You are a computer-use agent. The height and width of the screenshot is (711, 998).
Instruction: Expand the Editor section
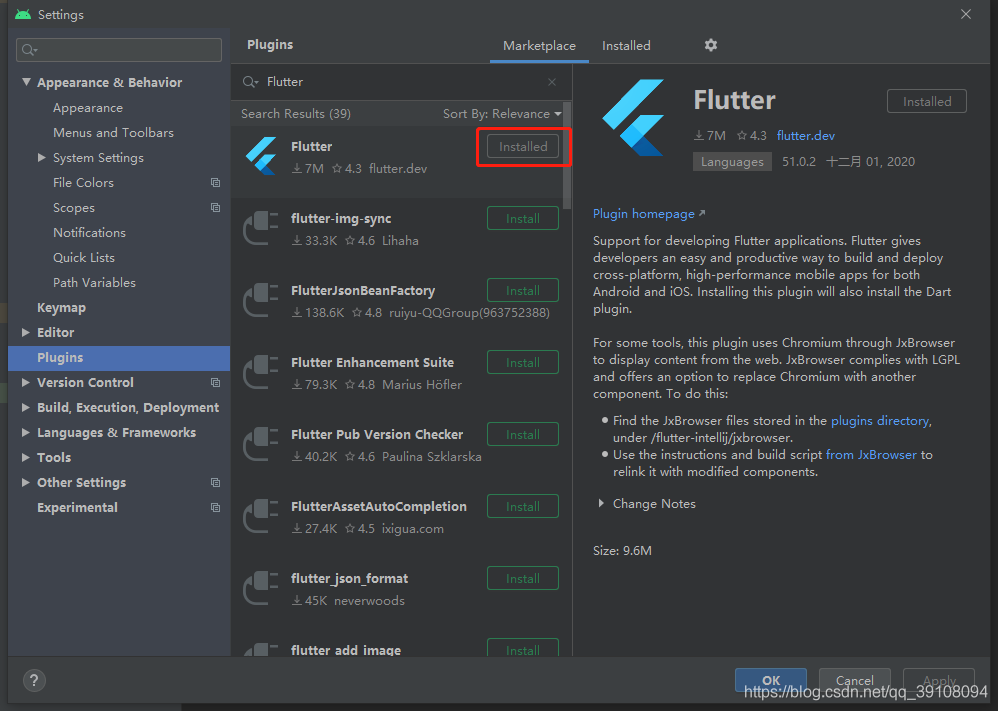click(x=25, y=332)
